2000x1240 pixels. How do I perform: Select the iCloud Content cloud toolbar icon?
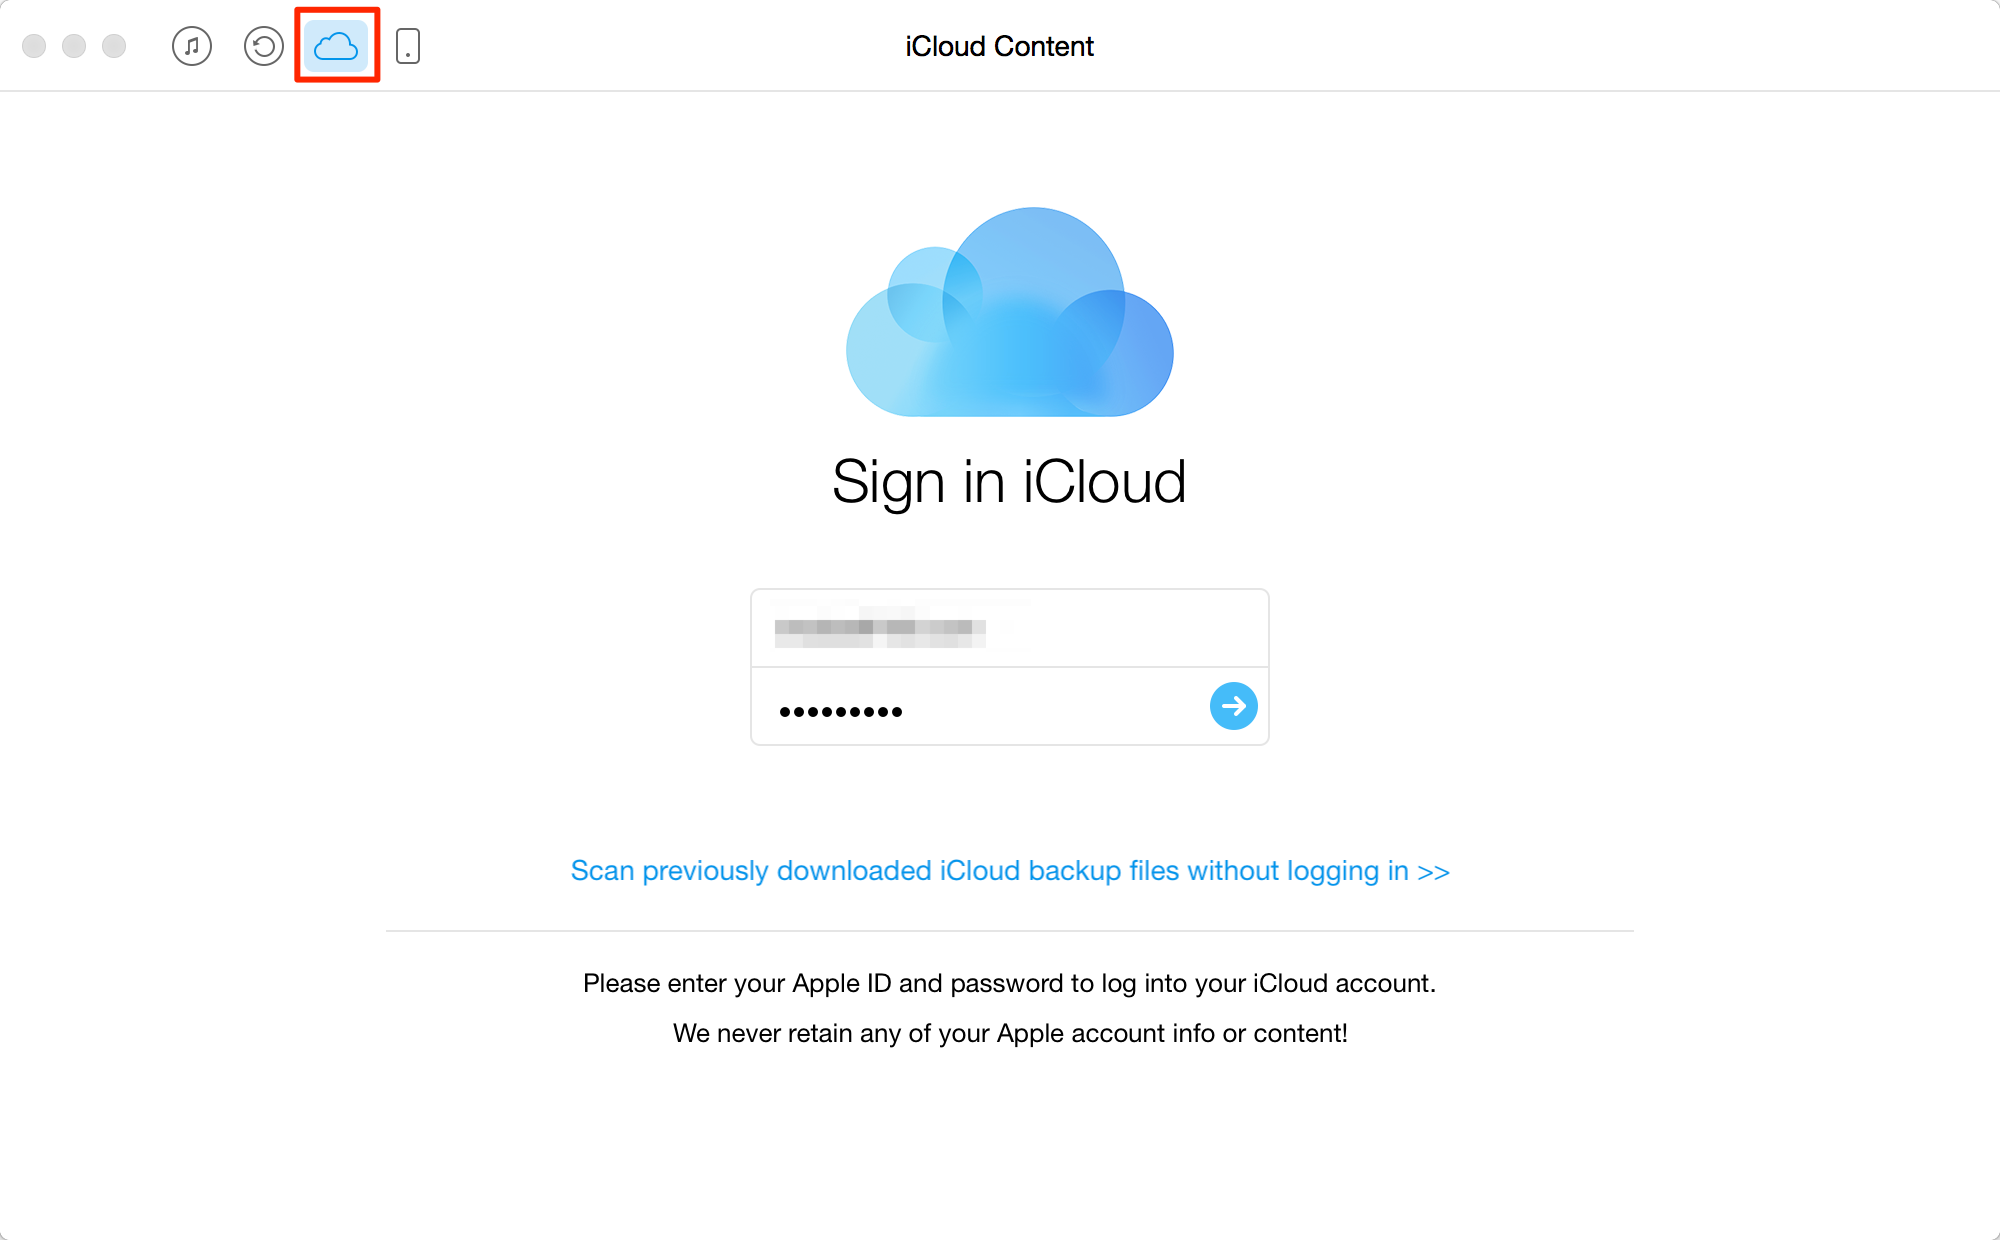coord(336,46)
